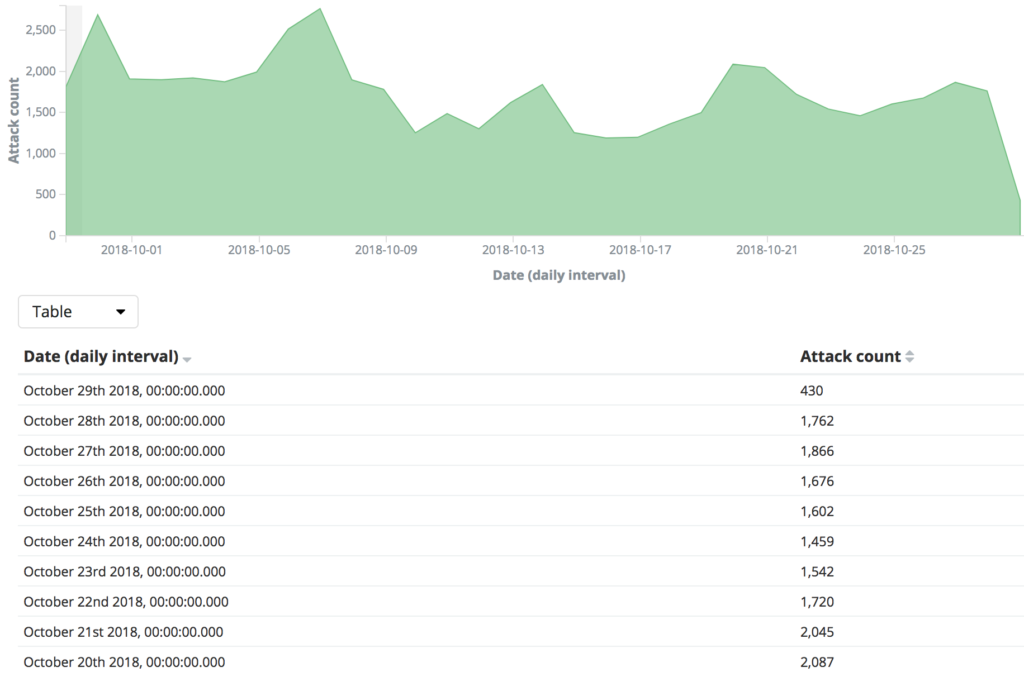This screenshot has height=696, width=1024.
Task: Sort by Attack count arrows icon
Action: [910, 356]
